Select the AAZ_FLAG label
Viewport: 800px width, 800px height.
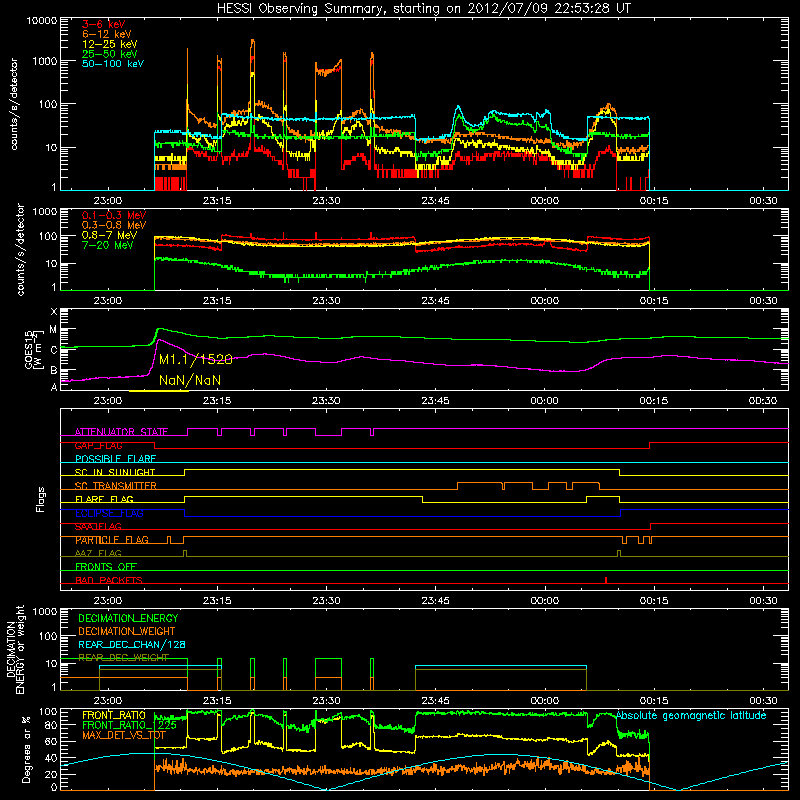pos(98,553)
